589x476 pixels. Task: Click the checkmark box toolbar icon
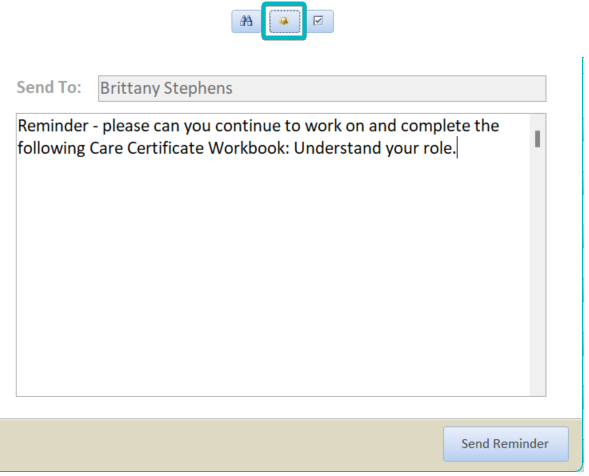(x=319, y=21)
